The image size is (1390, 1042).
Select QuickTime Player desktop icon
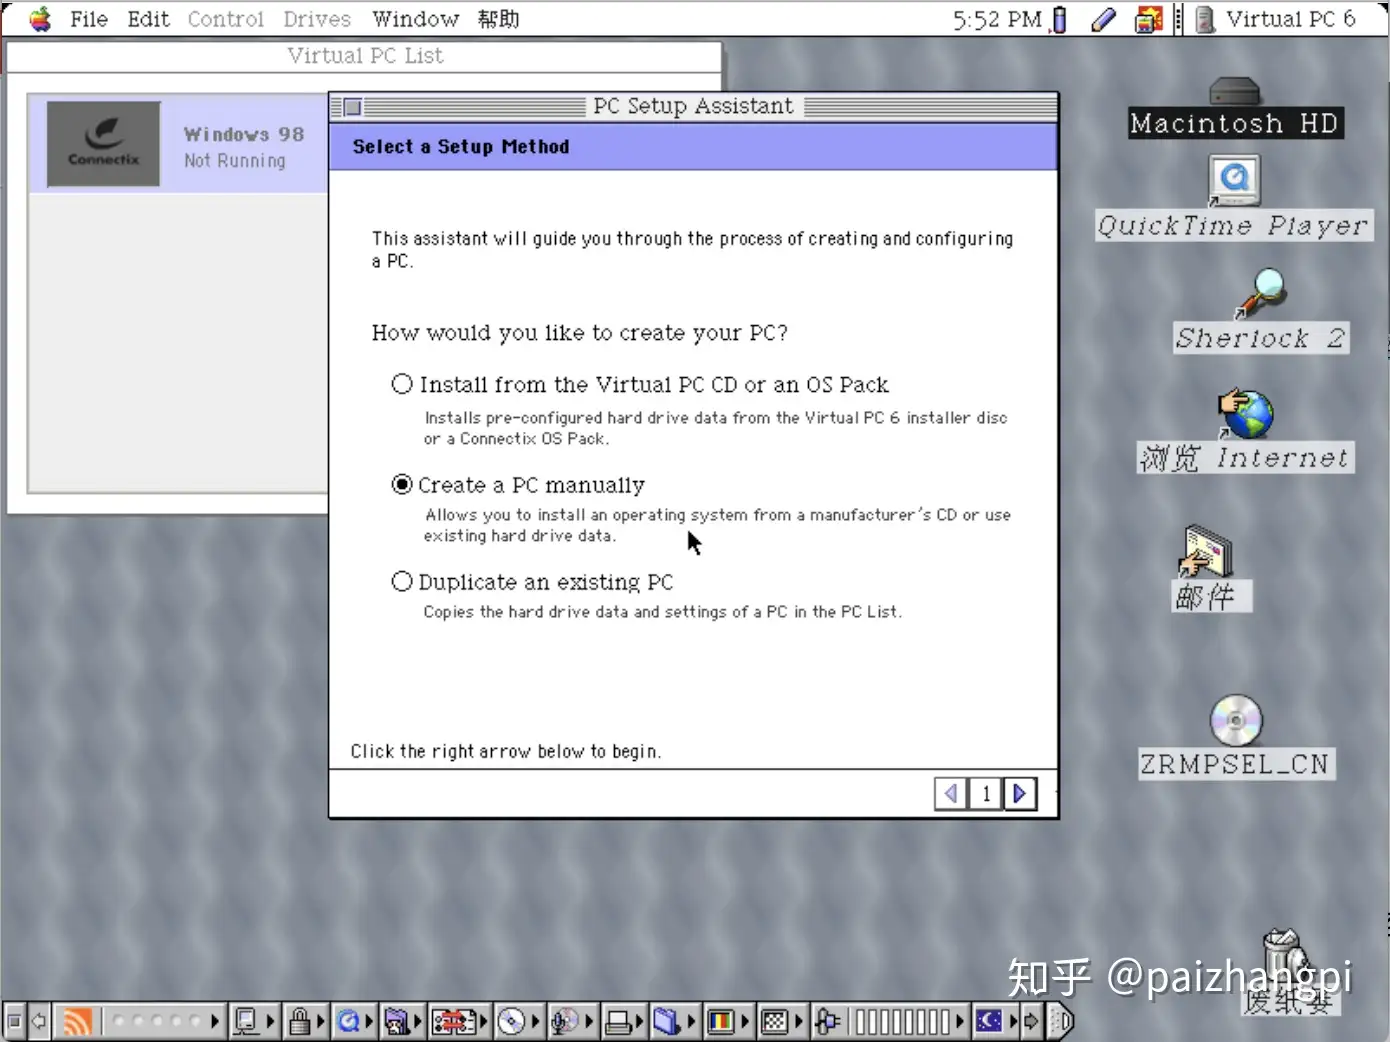tap(1234, 181)
